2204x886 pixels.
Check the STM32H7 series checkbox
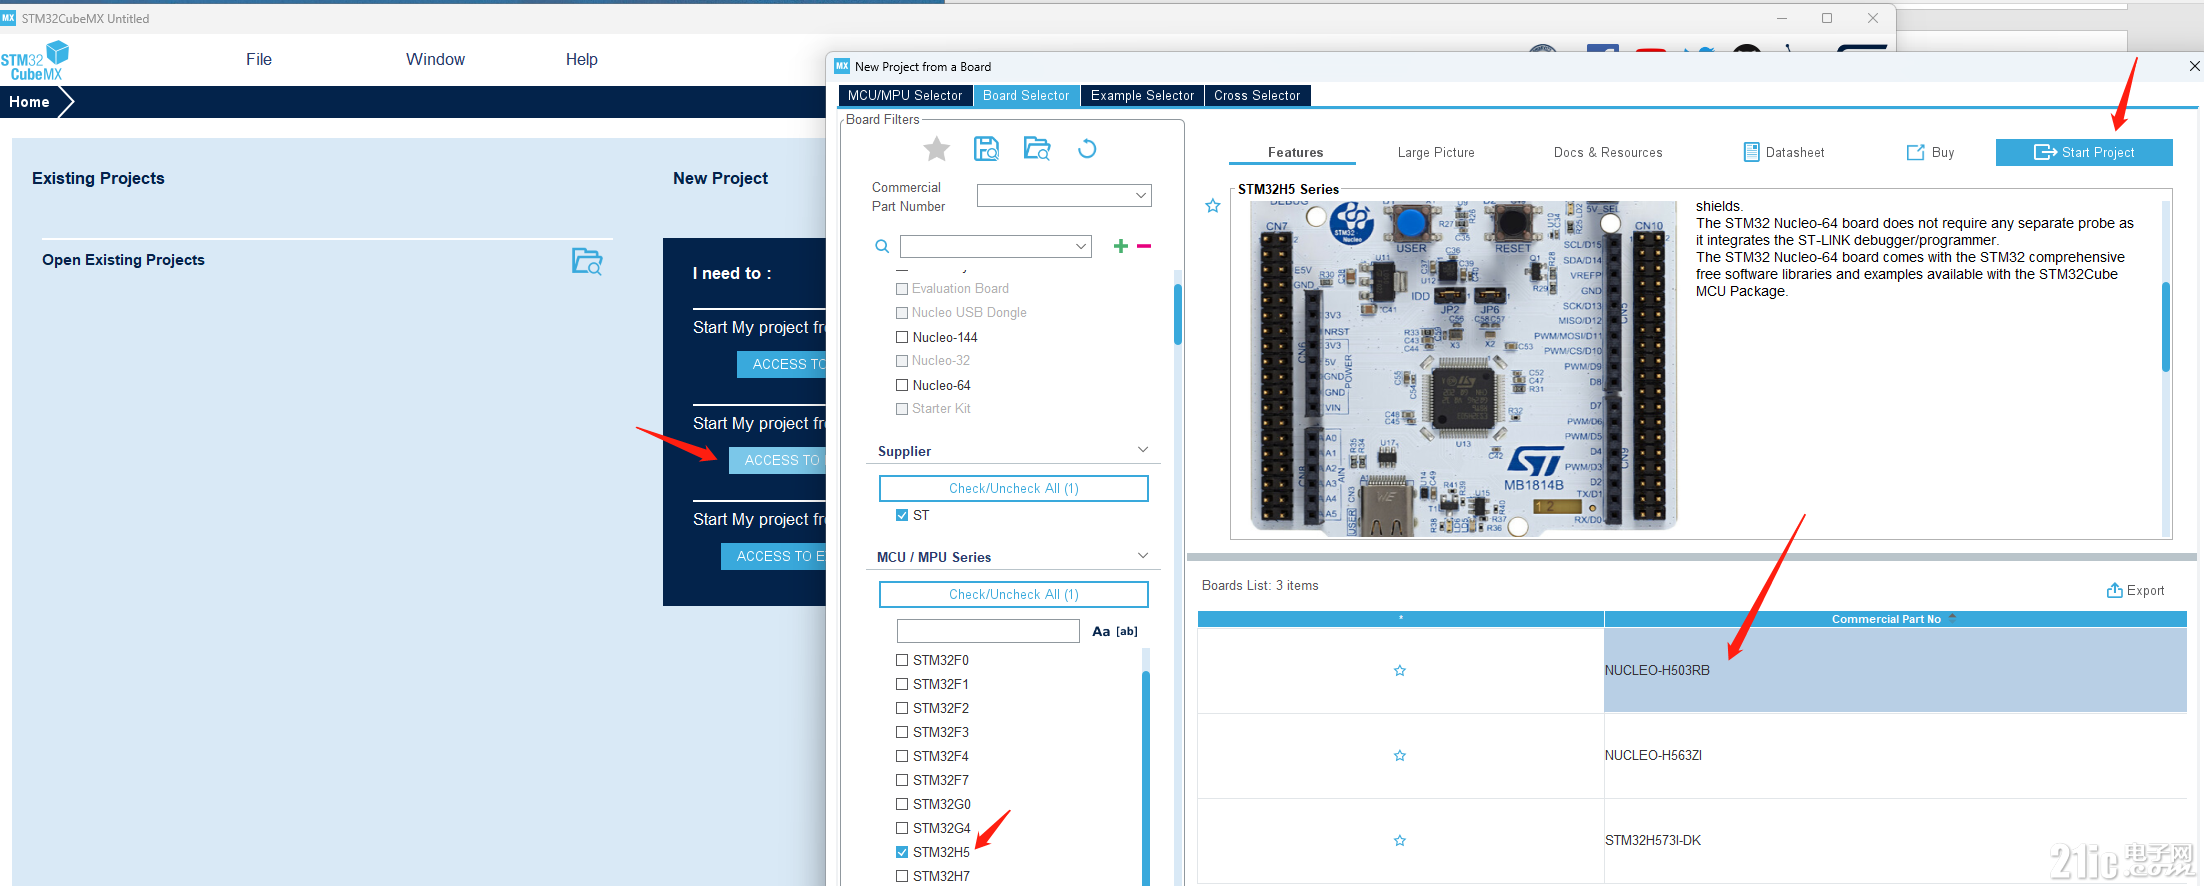(x=902, y=876)
